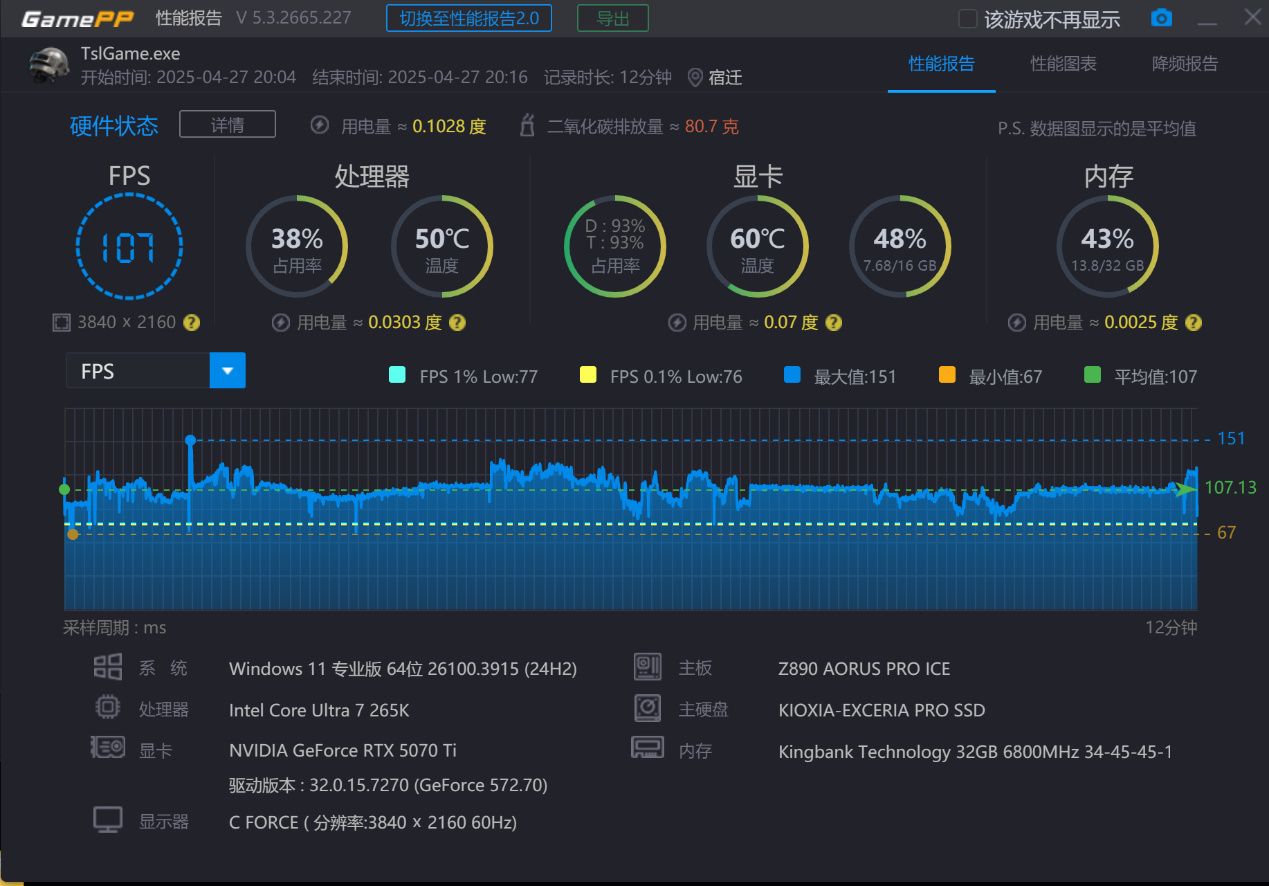Click the 驱动版本 32.0.15.7270 text
1269x886 pixels.
[x=388, y=785]
